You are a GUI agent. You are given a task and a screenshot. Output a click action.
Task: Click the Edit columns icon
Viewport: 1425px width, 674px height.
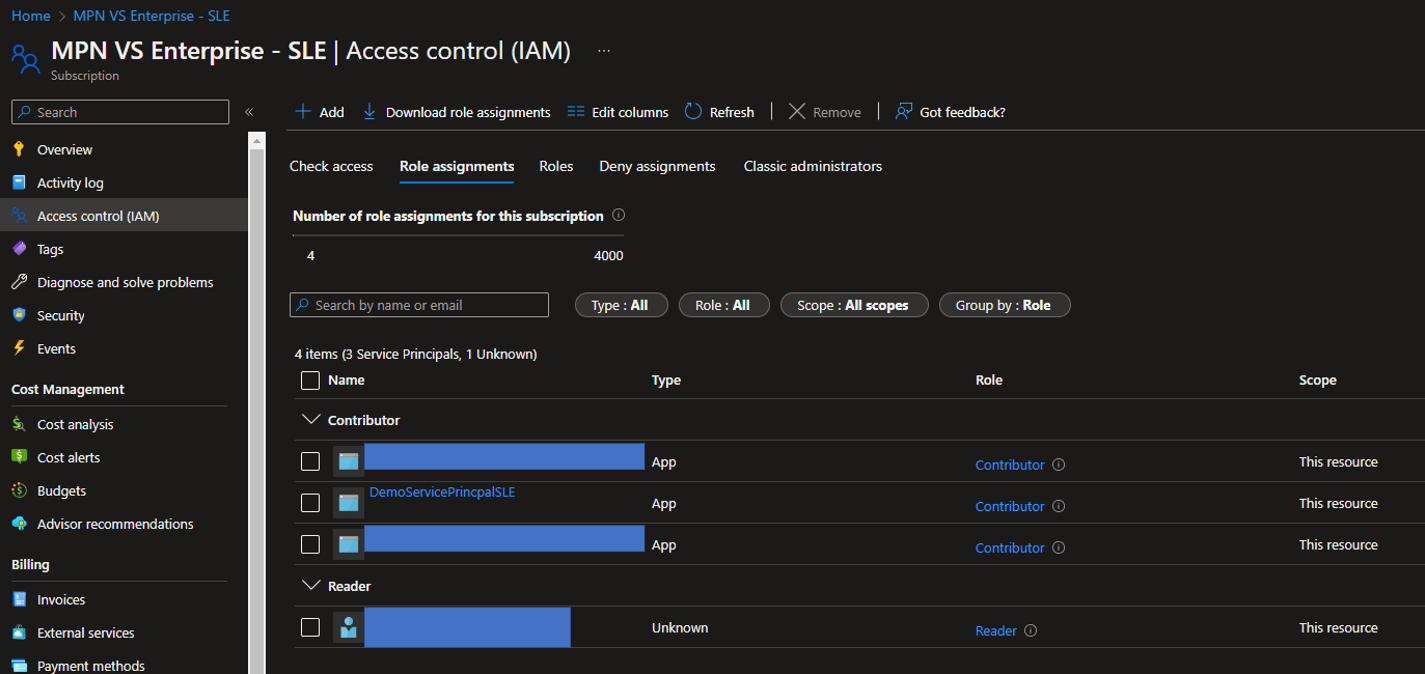click(575, 111)
